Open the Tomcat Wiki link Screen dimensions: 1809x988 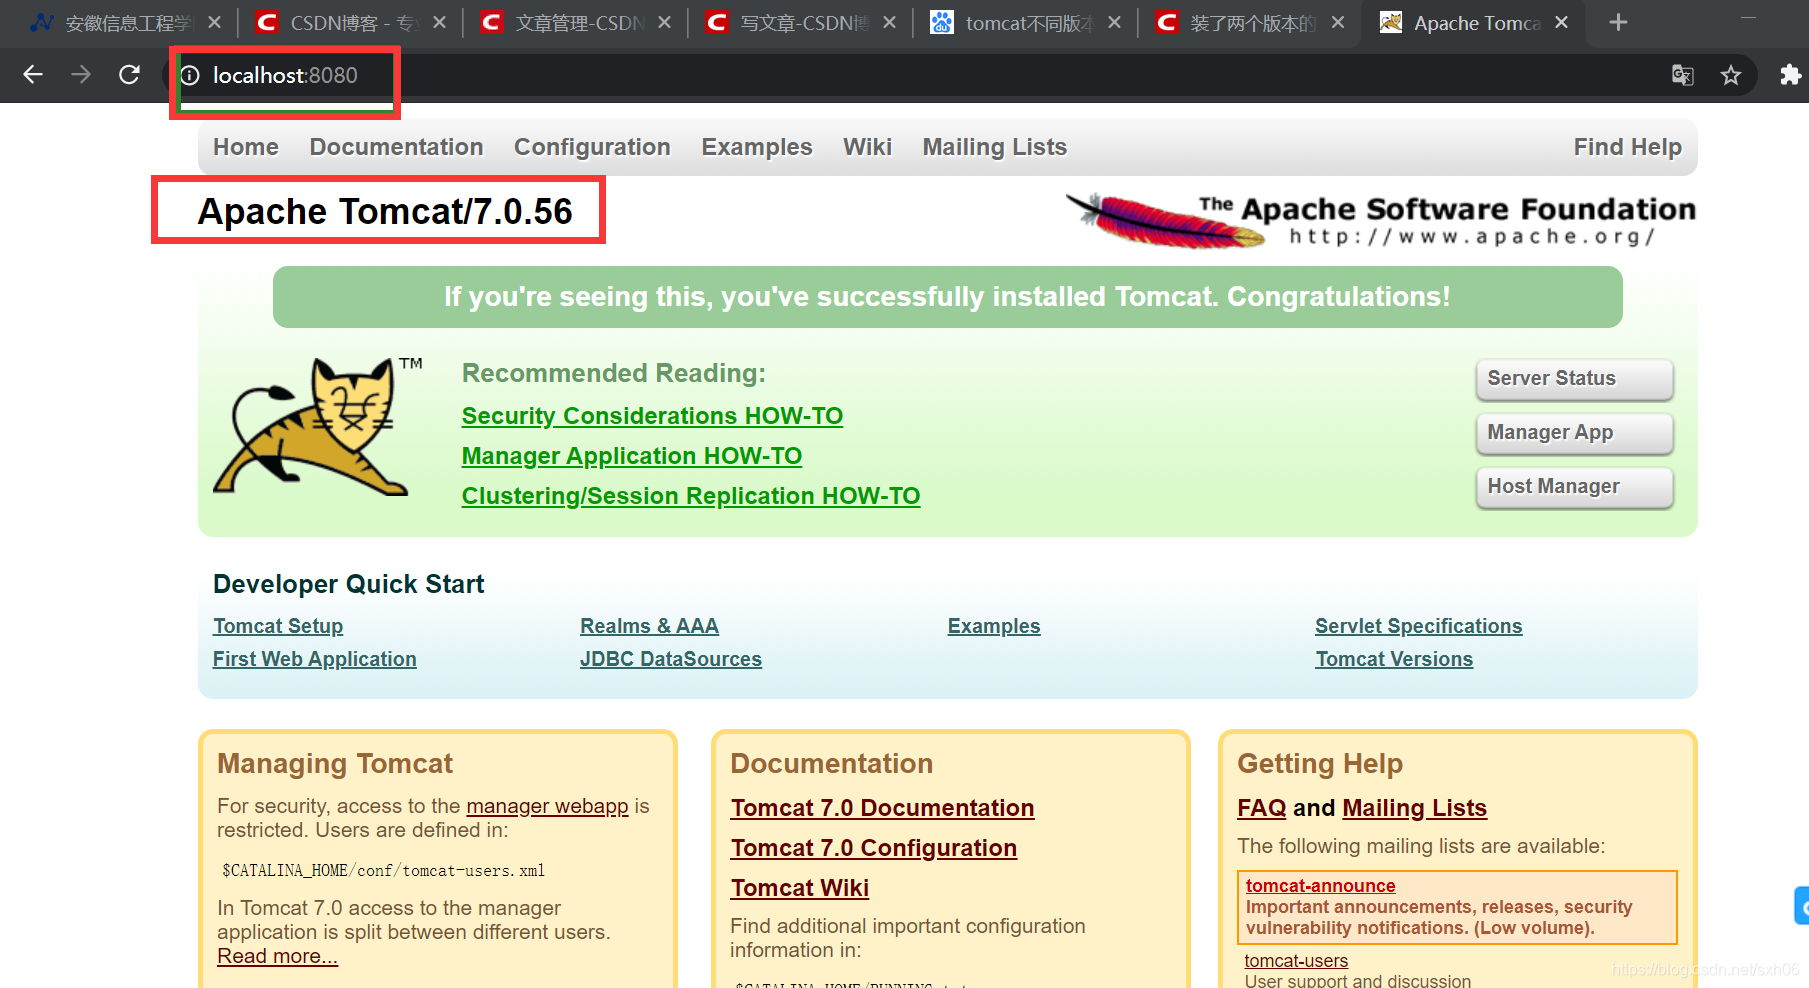pos(799,888)
